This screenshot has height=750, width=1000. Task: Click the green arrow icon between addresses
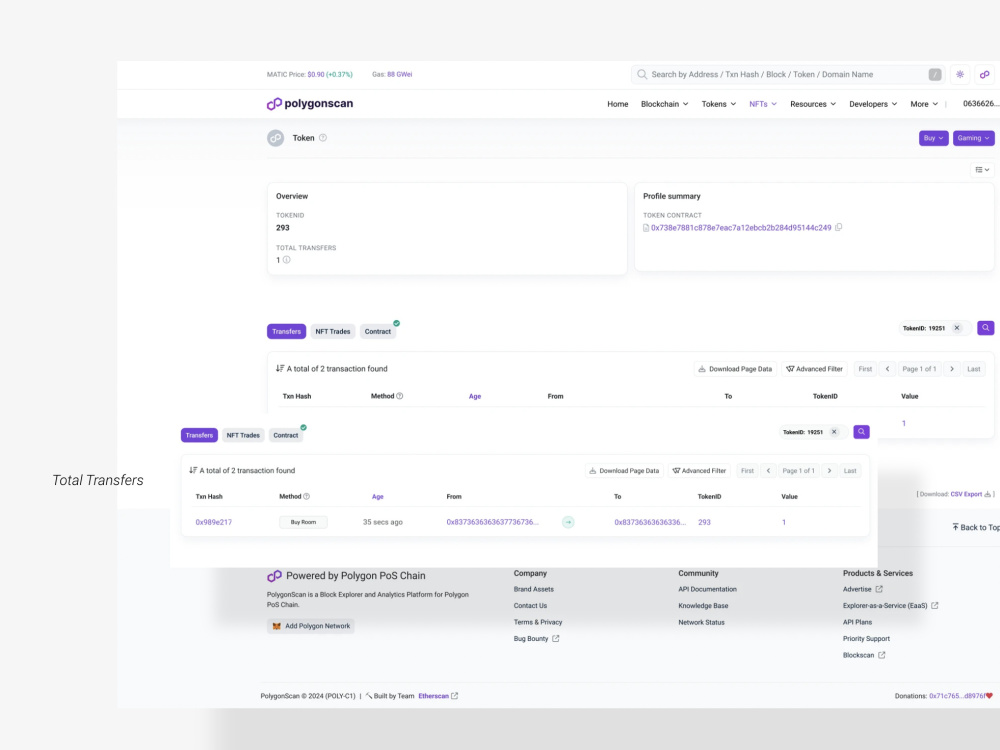point(568,522)
